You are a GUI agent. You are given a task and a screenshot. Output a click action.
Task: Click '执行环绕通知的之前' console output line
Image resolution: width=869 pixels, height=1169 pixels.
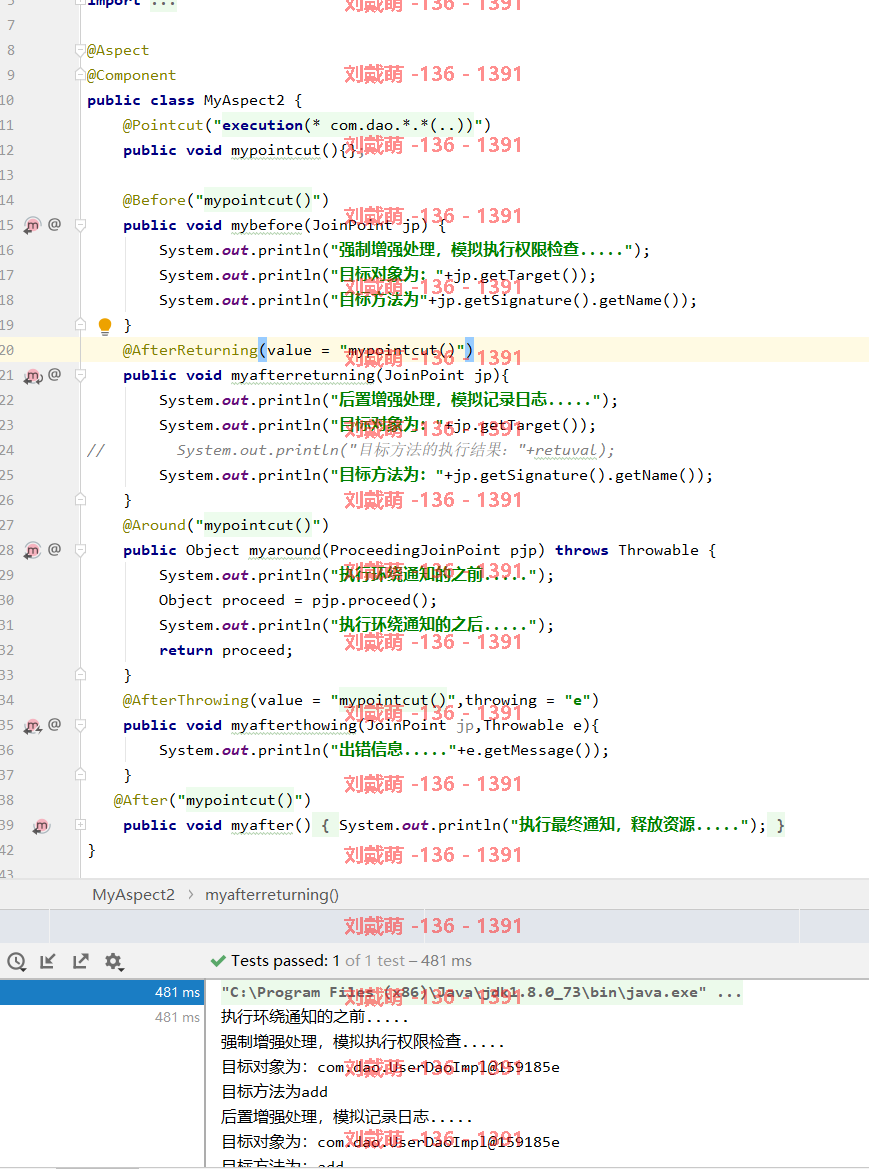tap(315, 1017)
